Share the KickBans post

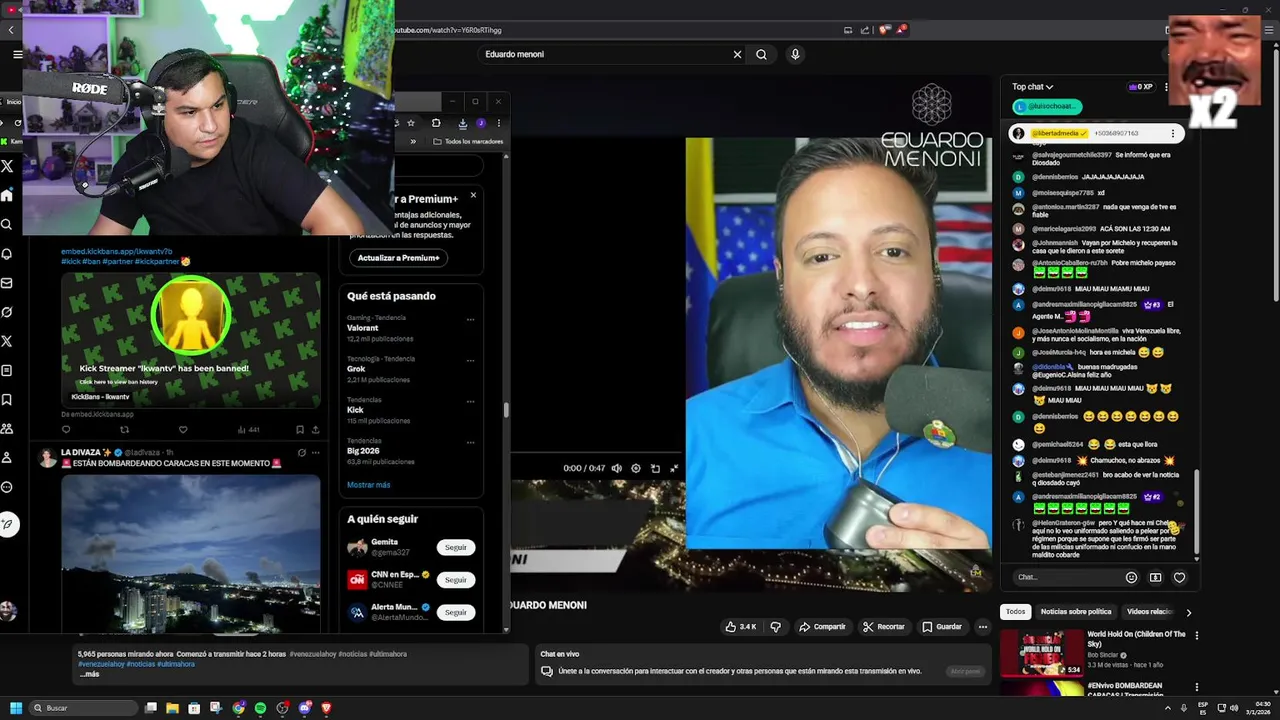click(315, 430)
